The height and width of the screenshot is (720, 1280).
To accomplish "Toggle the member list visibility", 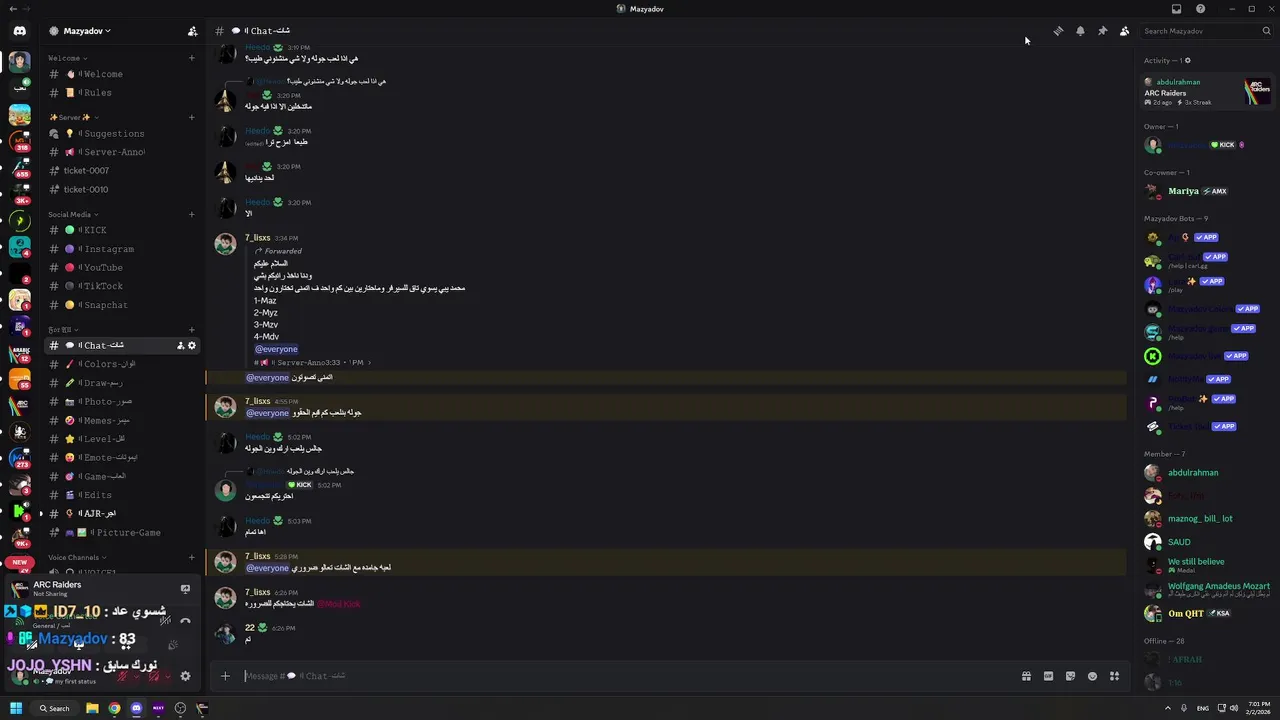I will point(1124,31).
